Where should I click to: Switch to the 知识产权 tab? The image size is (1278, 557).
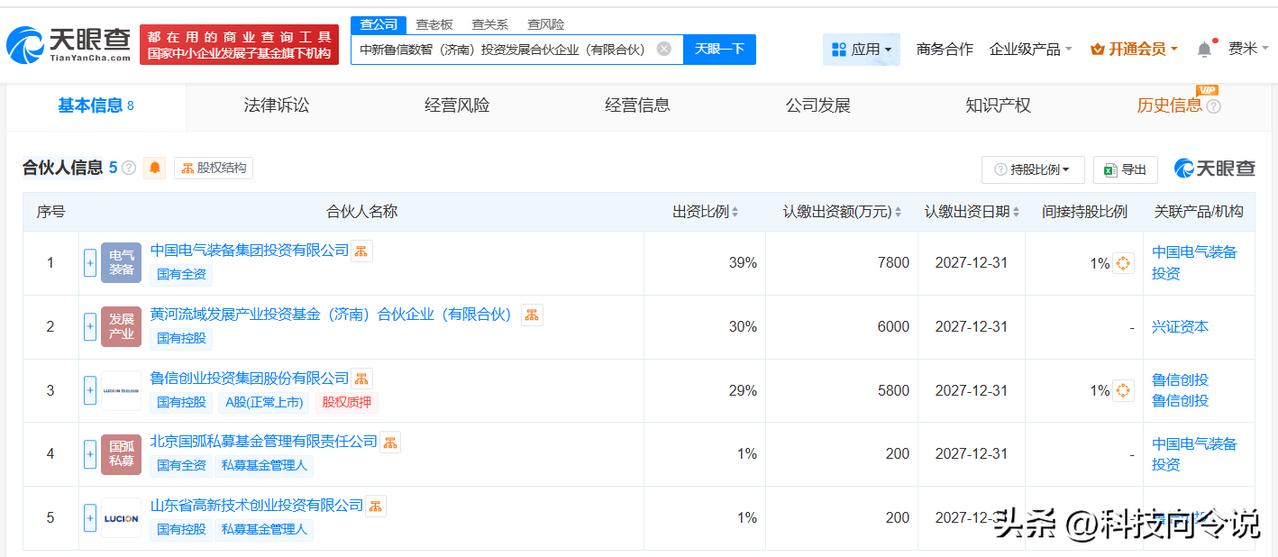point(998,105)
